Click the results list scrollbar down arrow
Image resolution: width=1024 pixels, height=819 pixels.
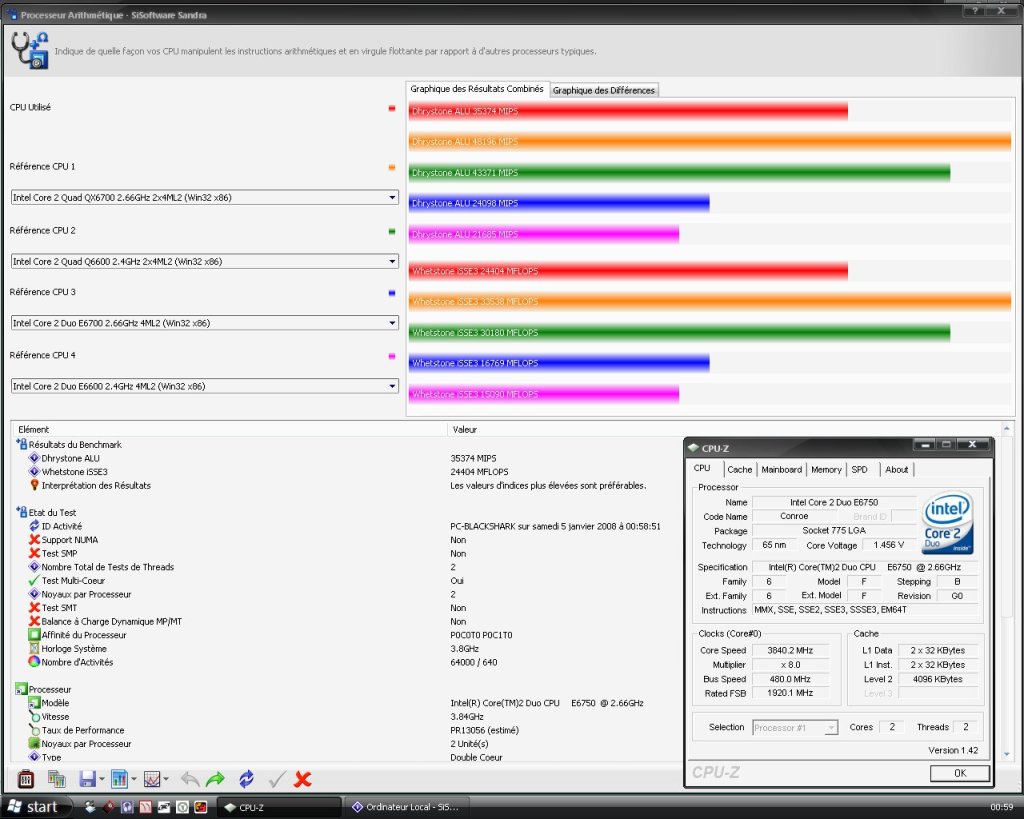click(x=1006, y=754)
